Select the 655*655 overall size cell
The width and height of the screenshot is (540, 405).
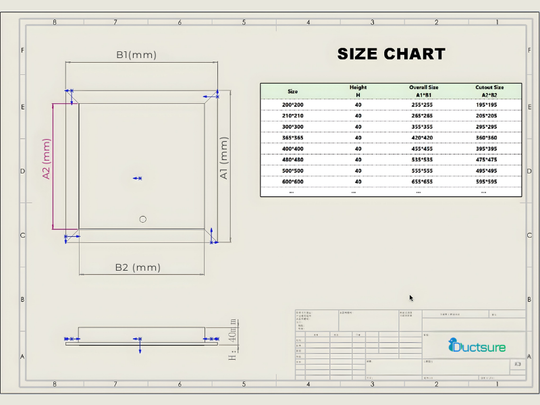pyautogui.click(x=422, y=181)
